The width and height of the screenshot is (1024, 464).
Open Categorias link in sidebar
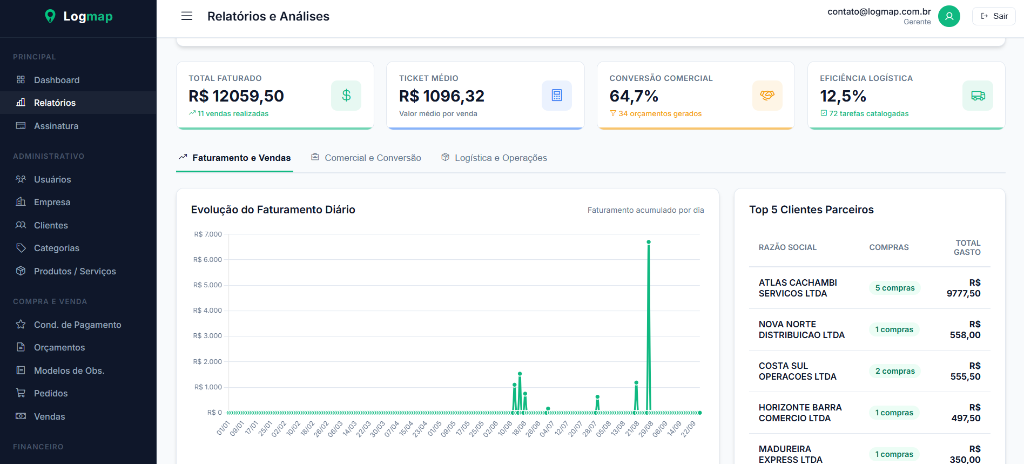coord(78,248)
